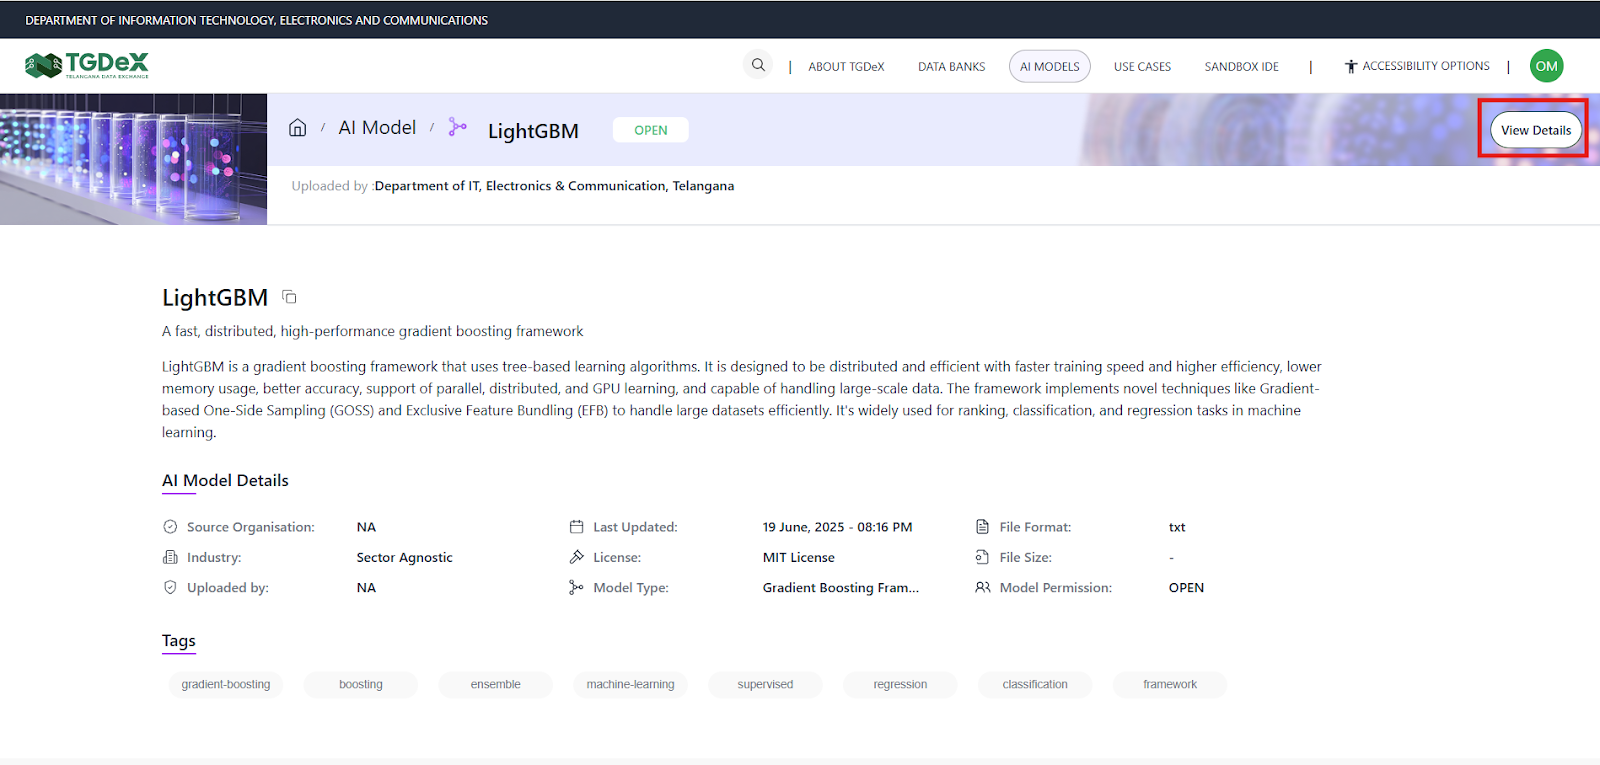1600x765 pixels.
Task: Click the AI Model breadcrumb link
Action: click(x=377, y=128)
